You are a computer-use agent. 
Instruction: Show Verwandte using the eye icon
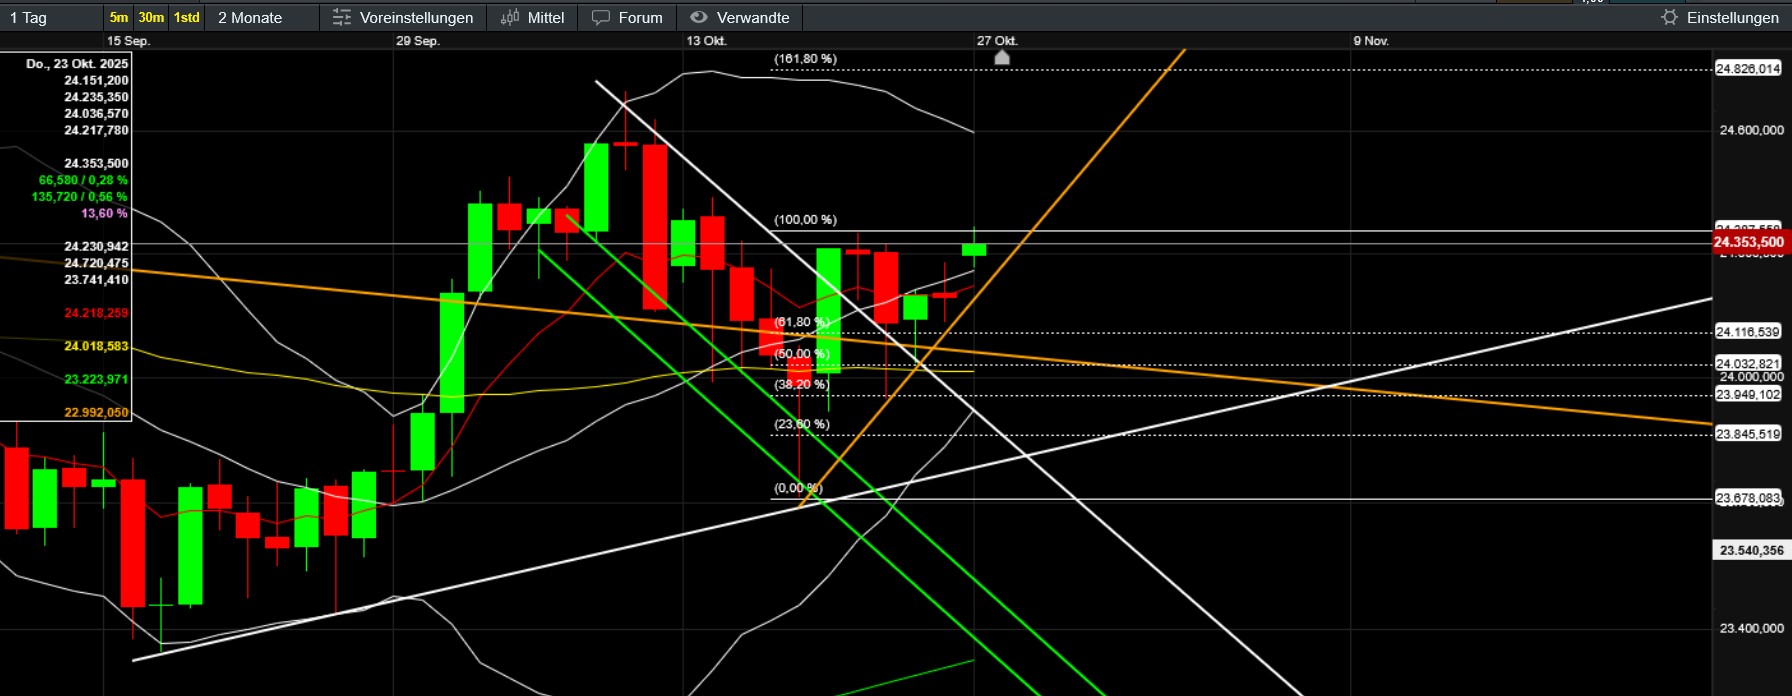tap(699, 18)
